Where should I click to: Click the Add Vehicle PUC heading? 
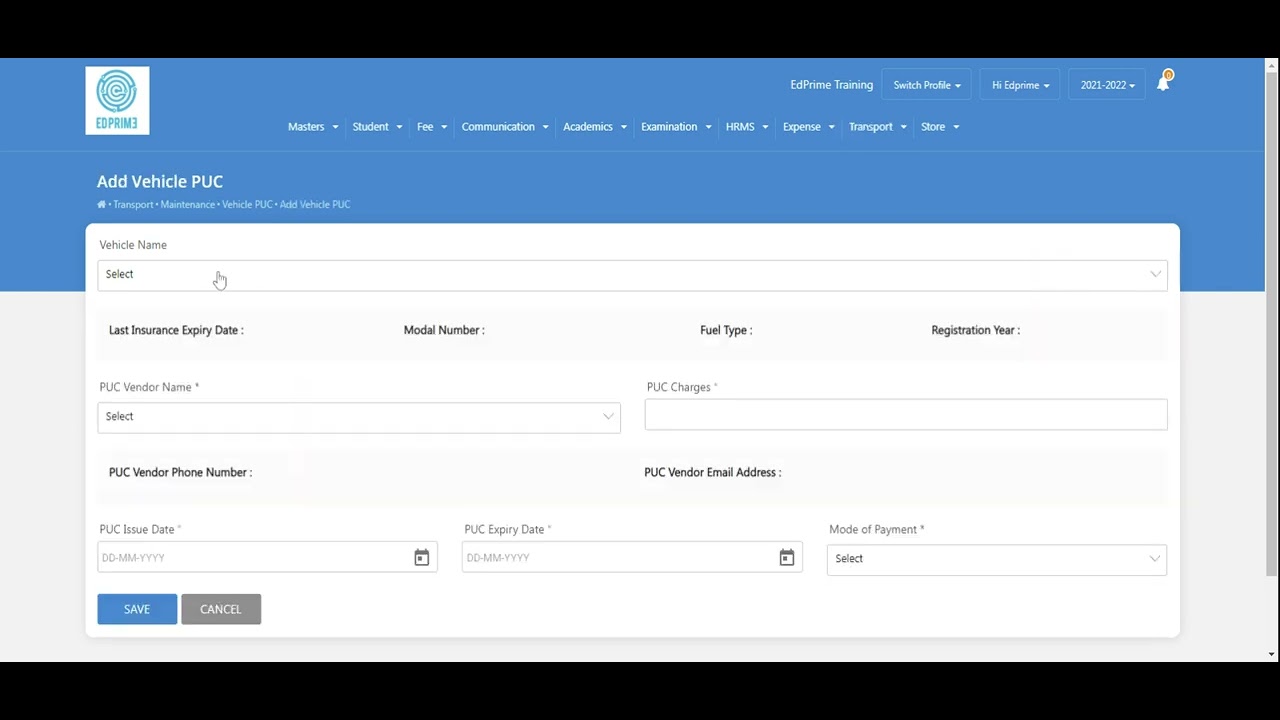160,181
